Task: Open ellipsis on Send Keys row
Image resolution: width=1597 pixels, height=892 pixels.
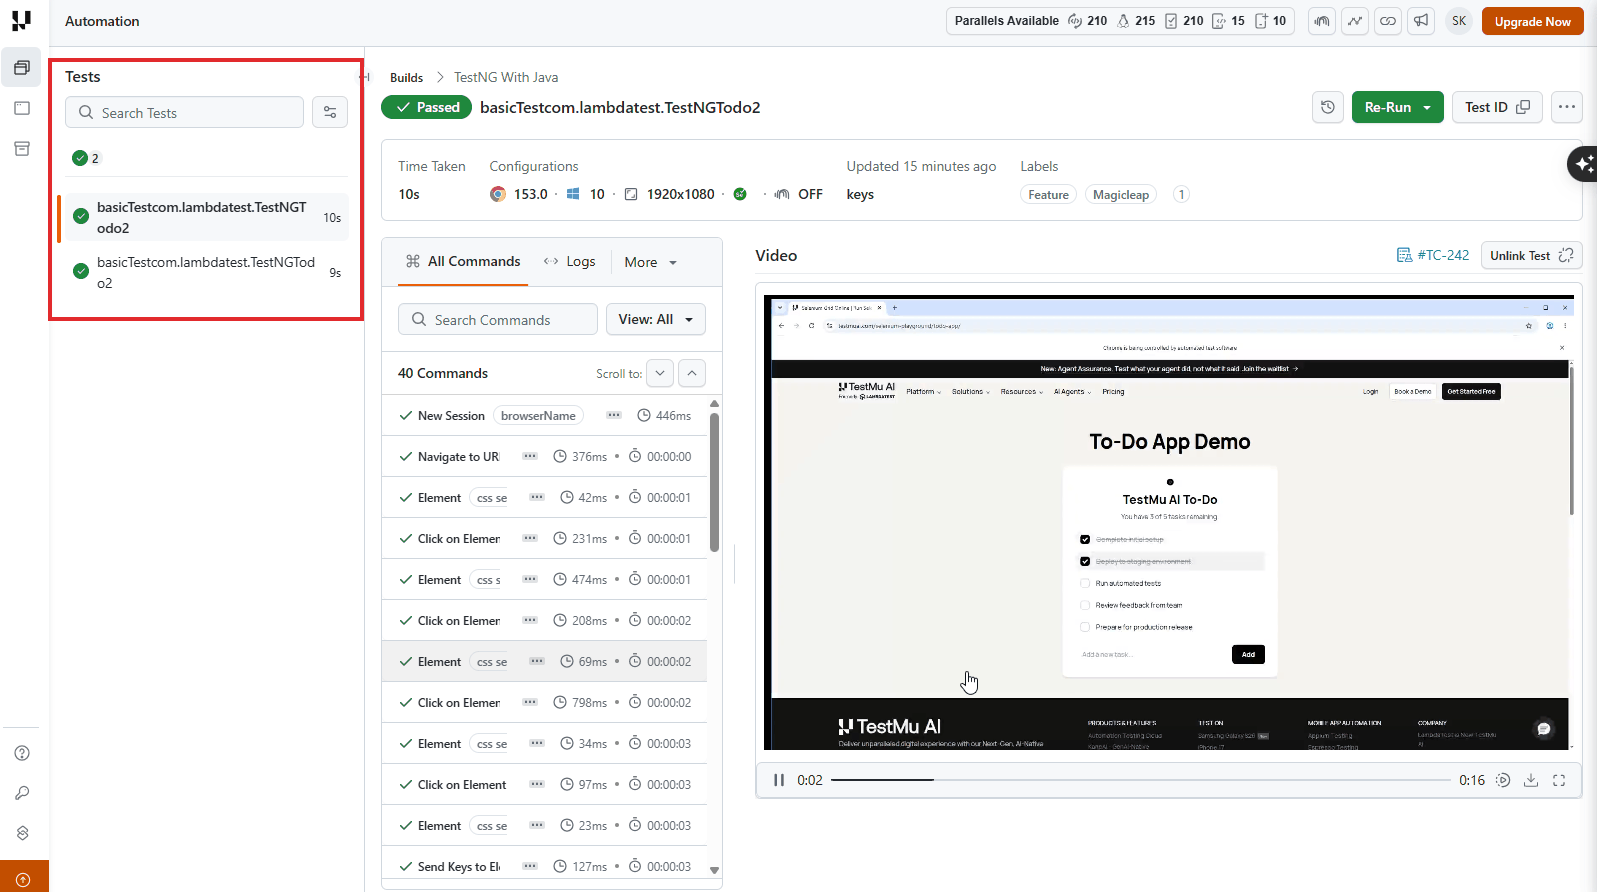Action: (530, 866)
